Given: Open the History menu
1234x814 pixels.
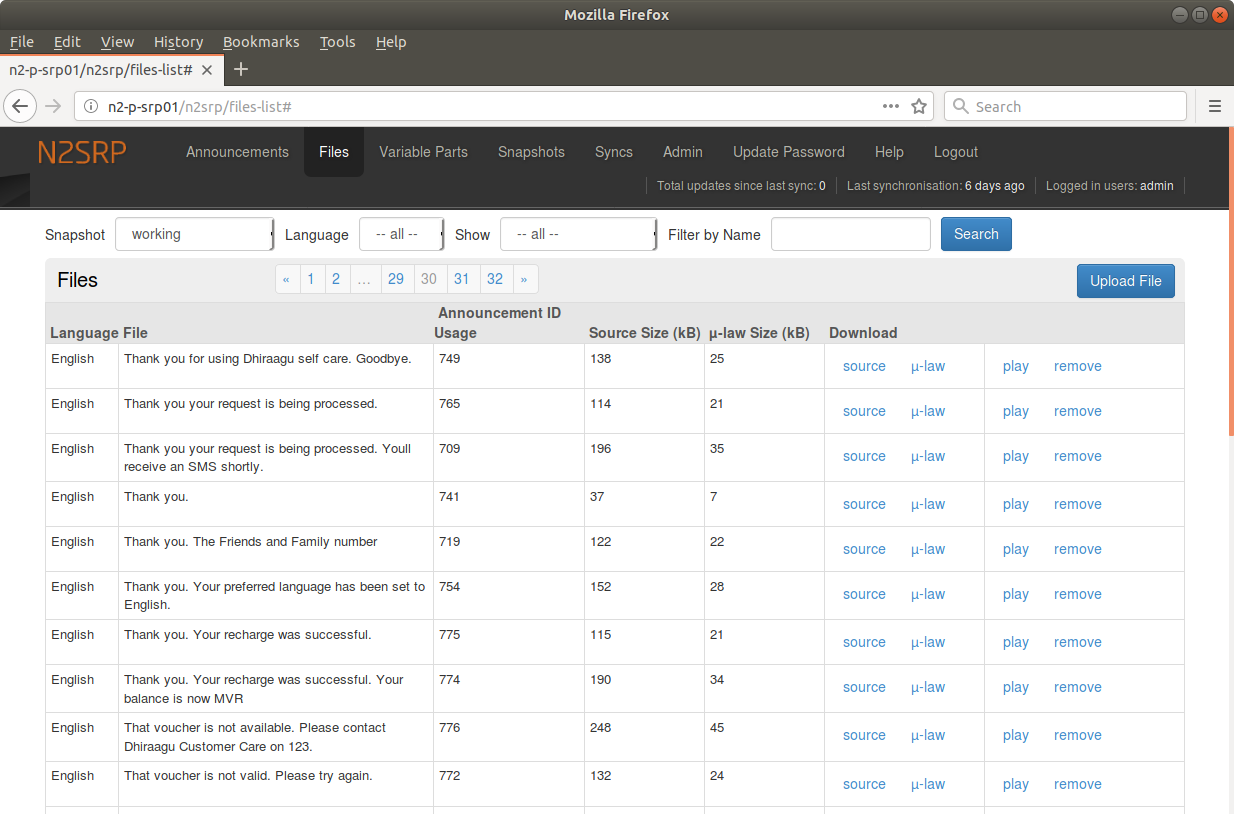Looking at the screenshot, I should click(x=179, y=42).
